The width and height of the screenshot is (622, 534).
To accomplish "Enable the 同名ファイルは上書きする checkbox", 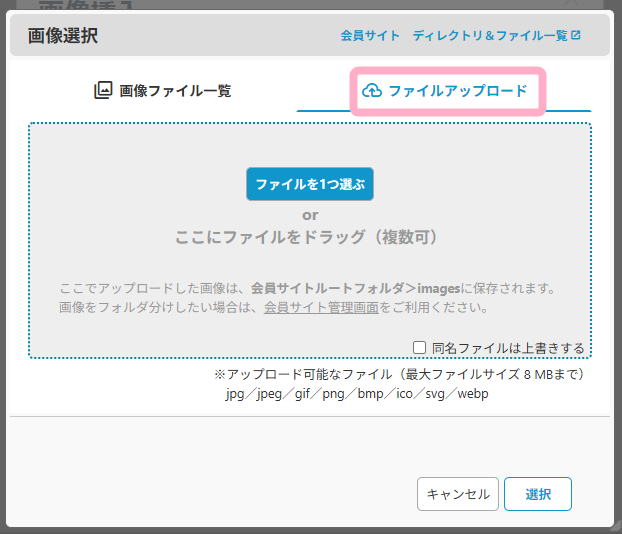I will tap(420, 348).
